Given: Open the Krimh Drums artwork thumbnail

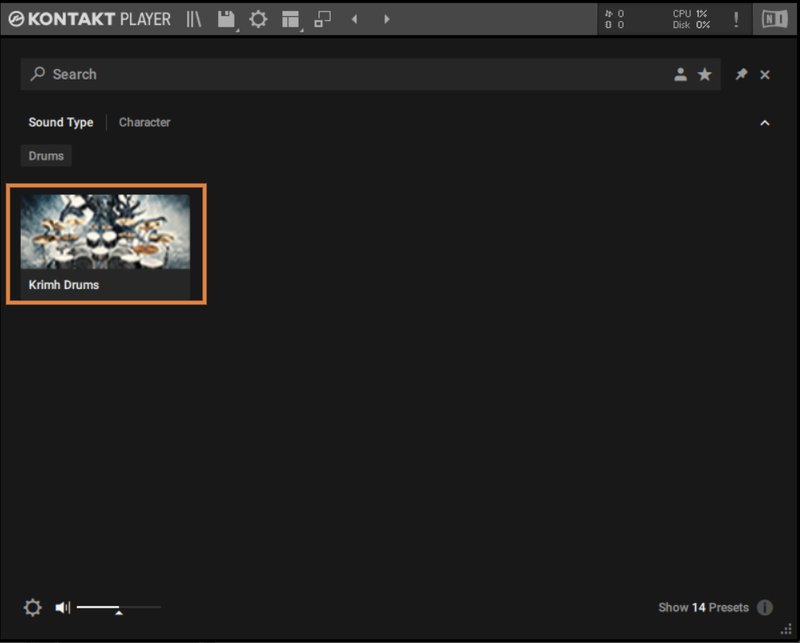Looking at the screenshot, I should tap(105, 232).
